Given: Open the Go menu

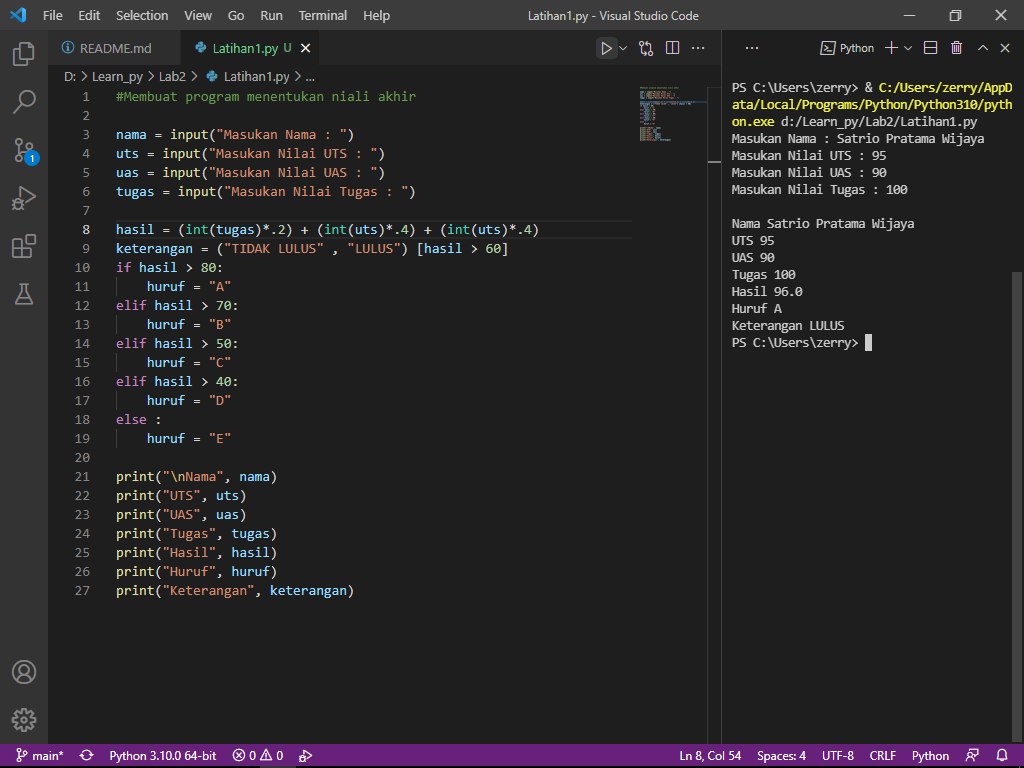Looking at the screenshot, I should click(x=236, y=16).
